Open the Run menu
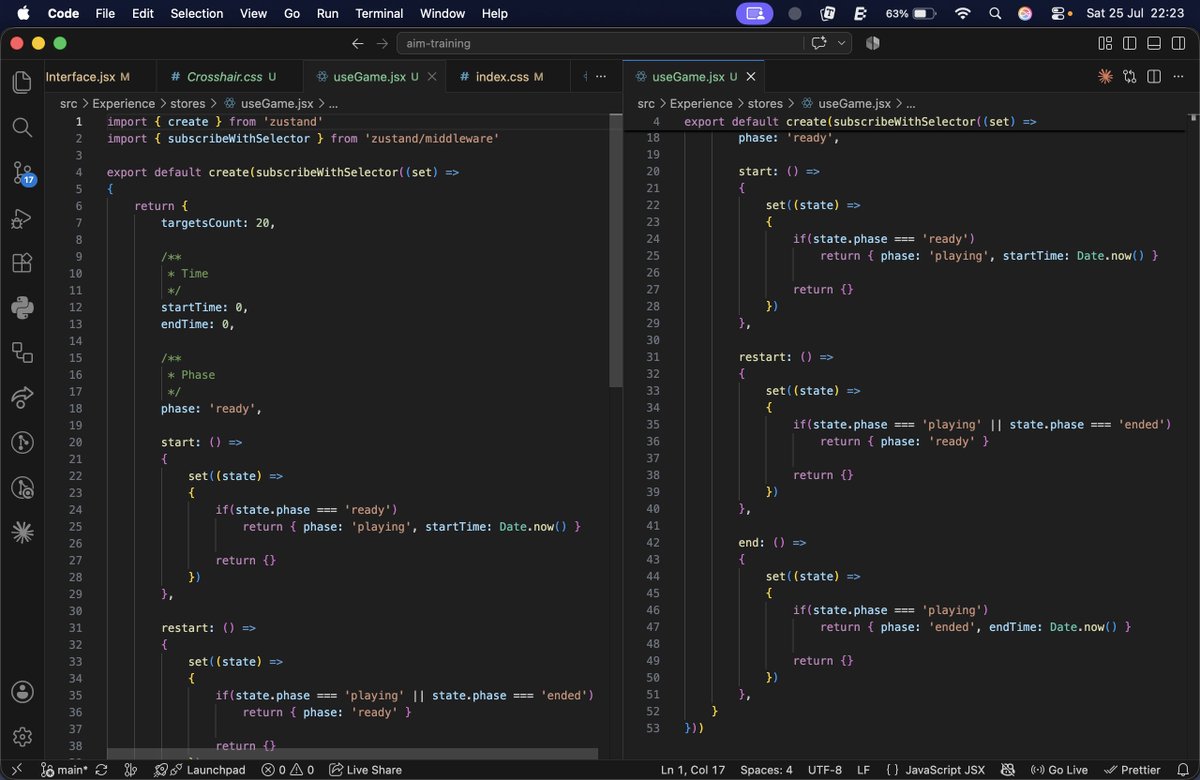The width and height of the screenshot is (1200, 780). [327, 13]
